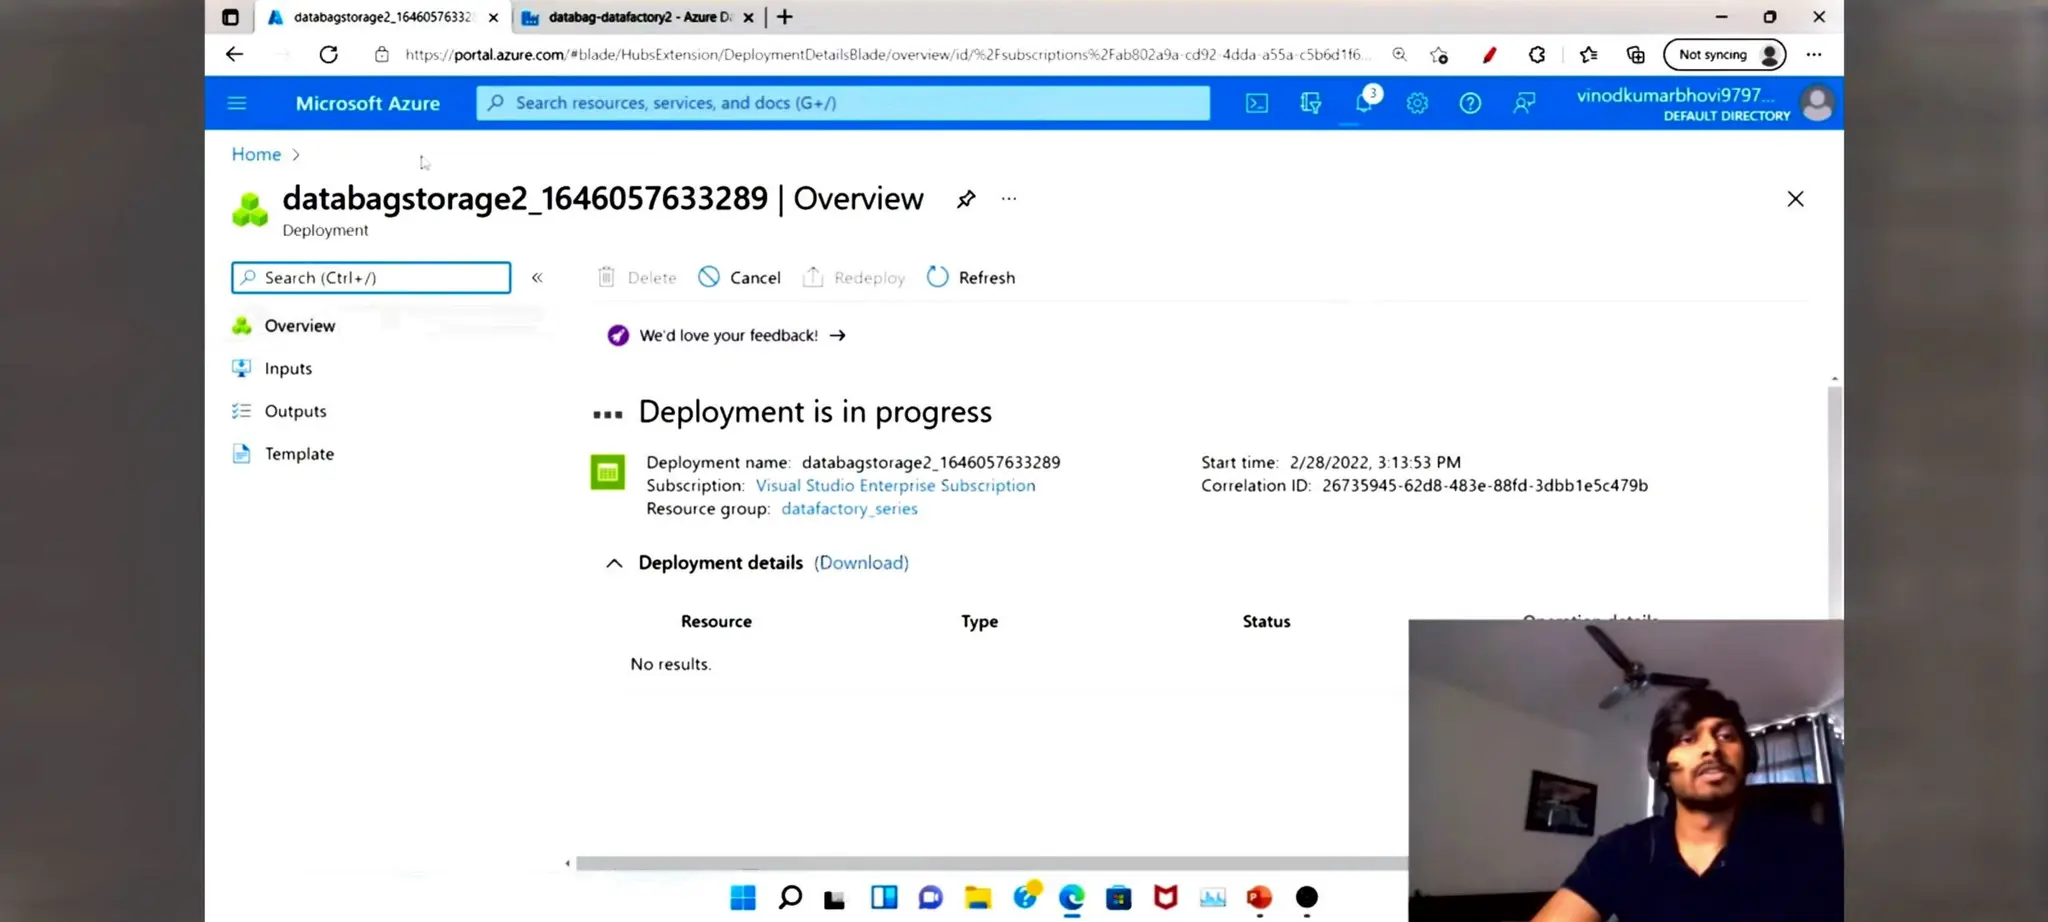Click the browser zoom magnifier icon
Image resolution: width=2048 pixels, height=922 pixels.
click(x=1399, y=55)
